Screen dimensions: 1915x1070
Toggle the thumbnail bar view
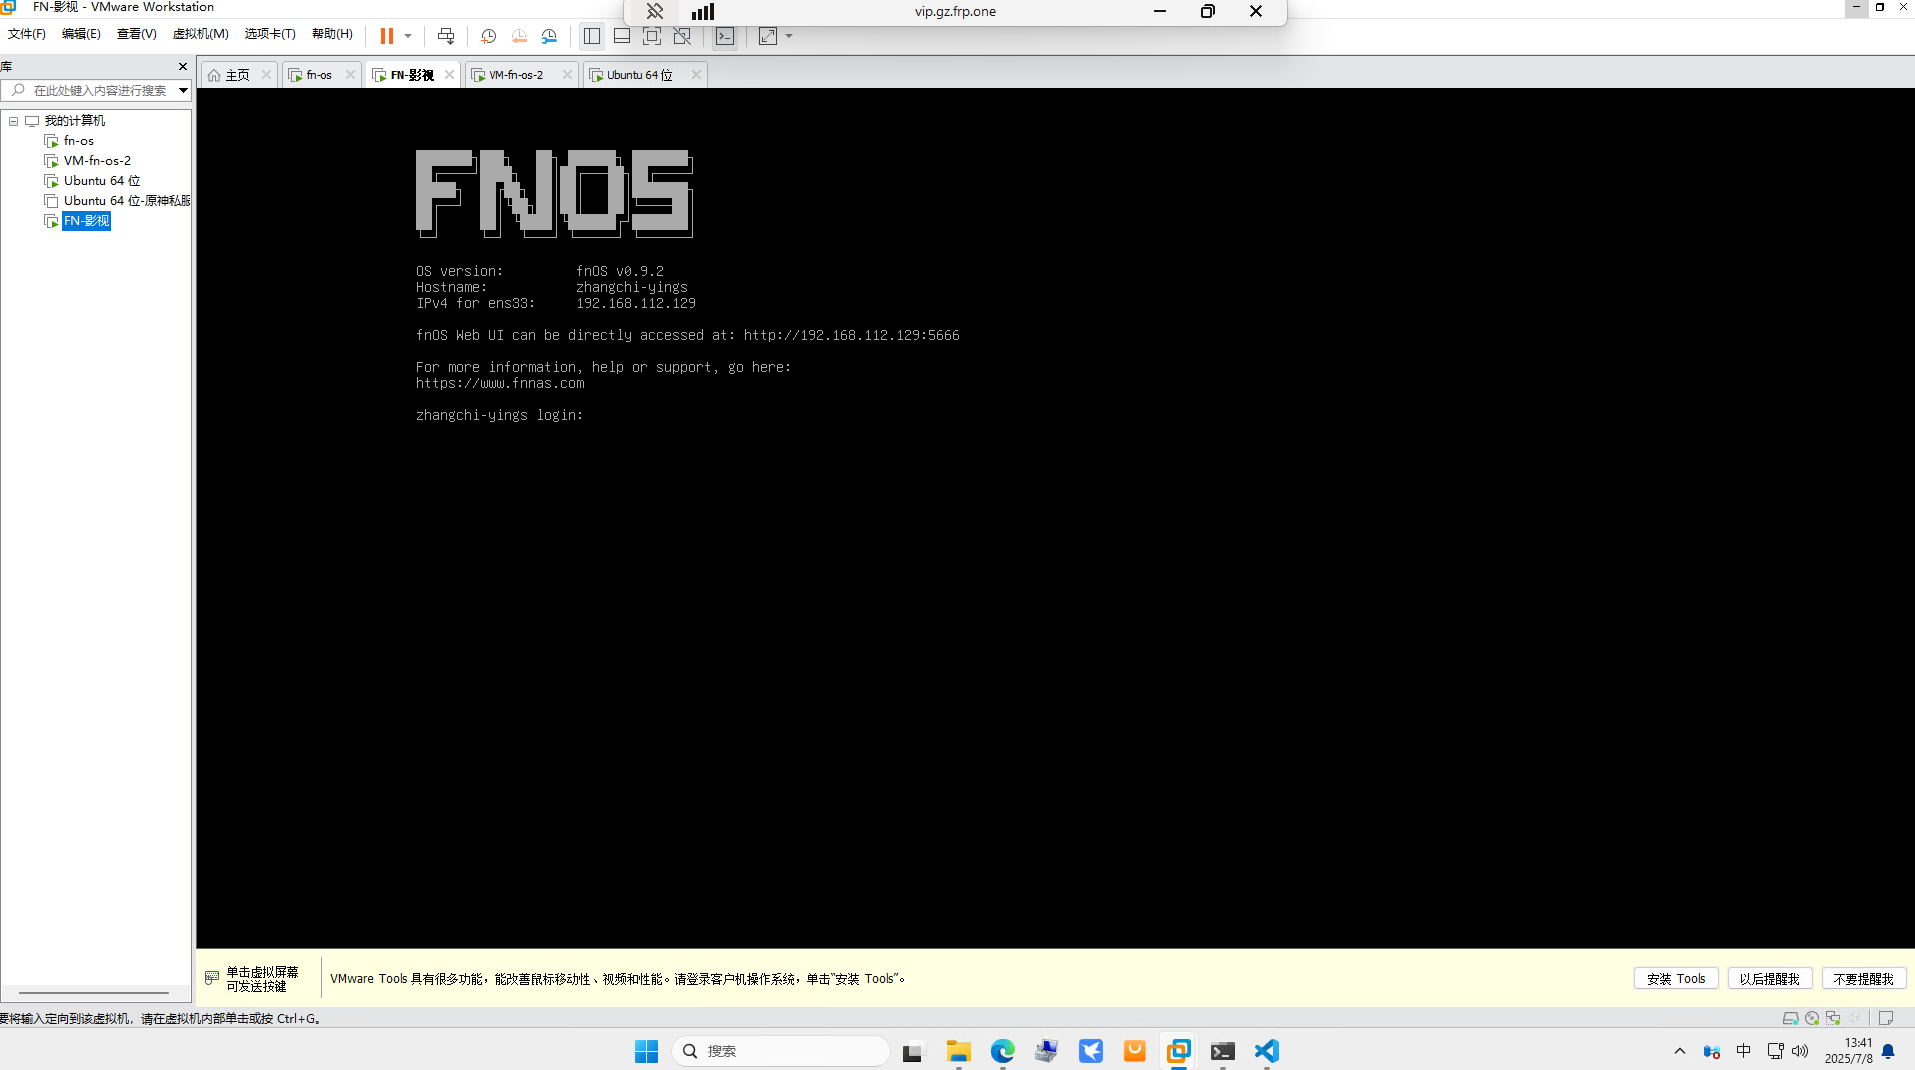click(x=622, y=36)
